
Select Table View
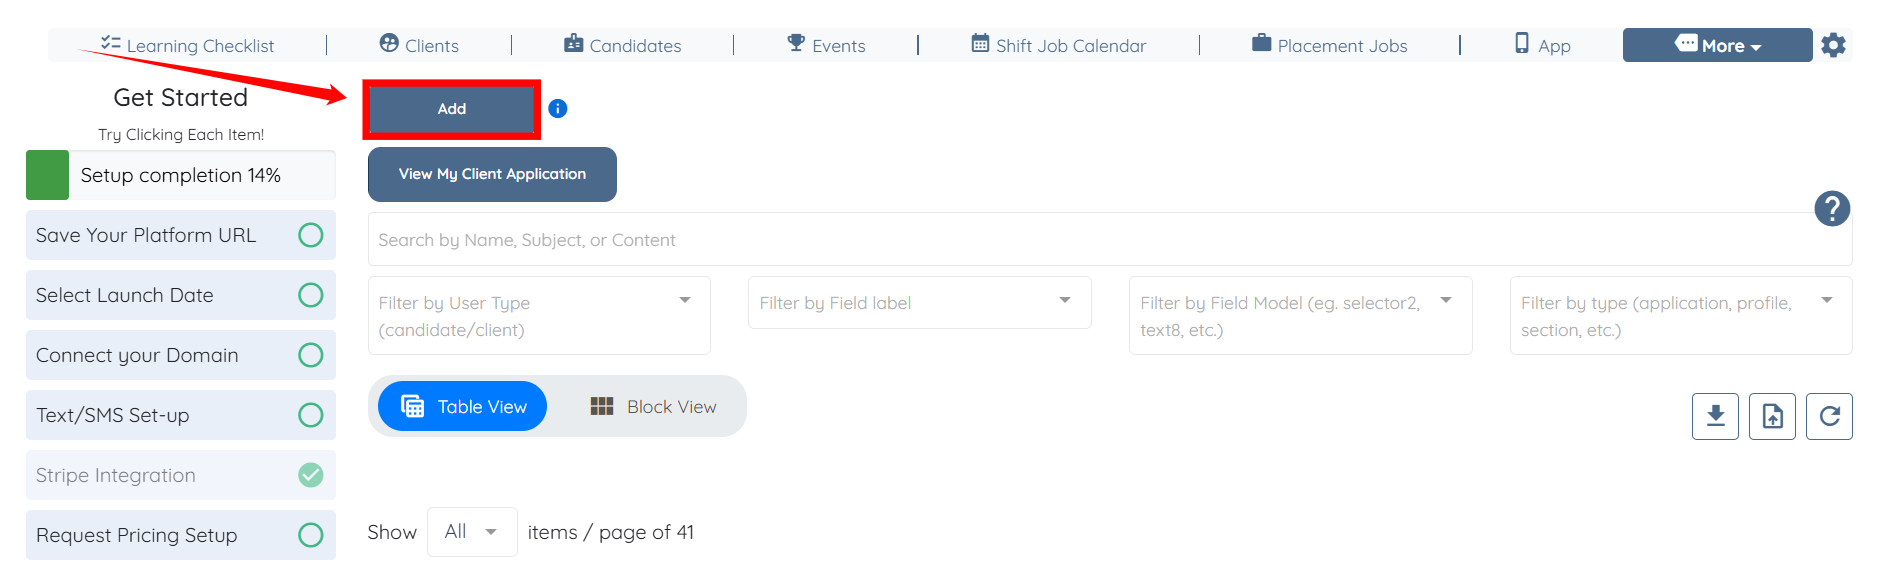pyautogui.click(x=463, y=407)
